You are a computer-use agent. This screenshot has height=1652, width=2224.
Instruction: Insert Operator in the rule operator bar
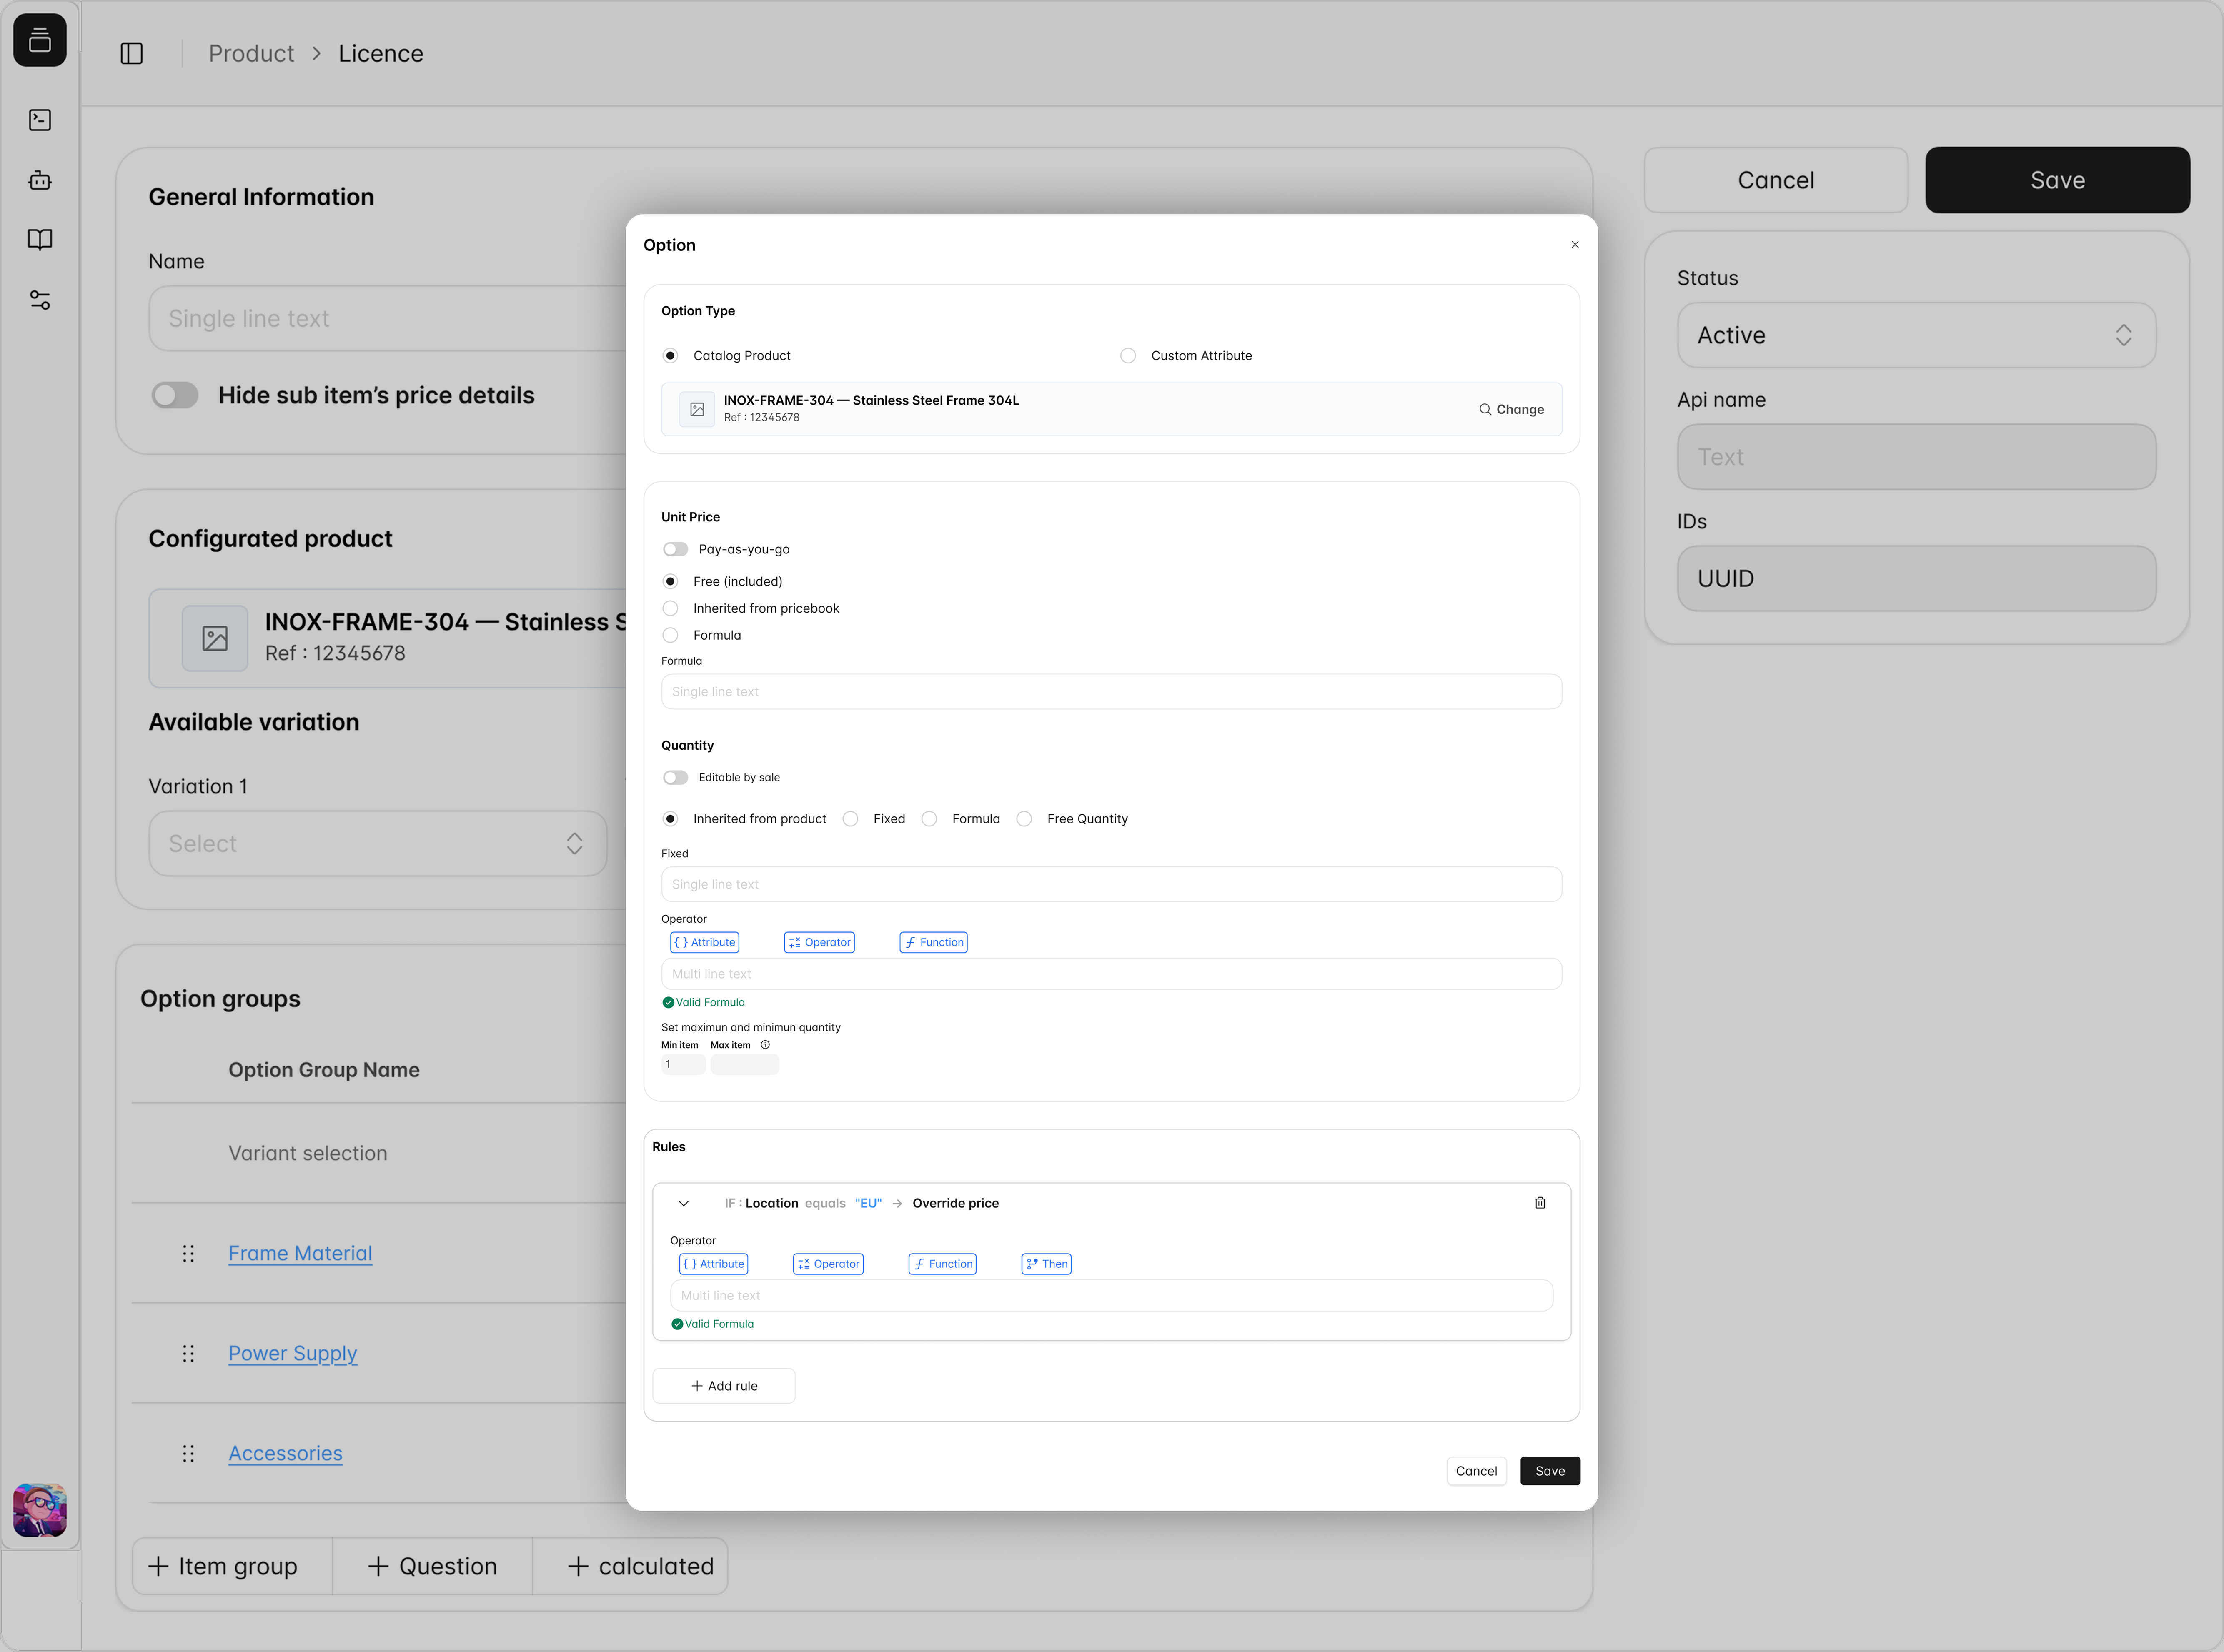point(828,1264)
